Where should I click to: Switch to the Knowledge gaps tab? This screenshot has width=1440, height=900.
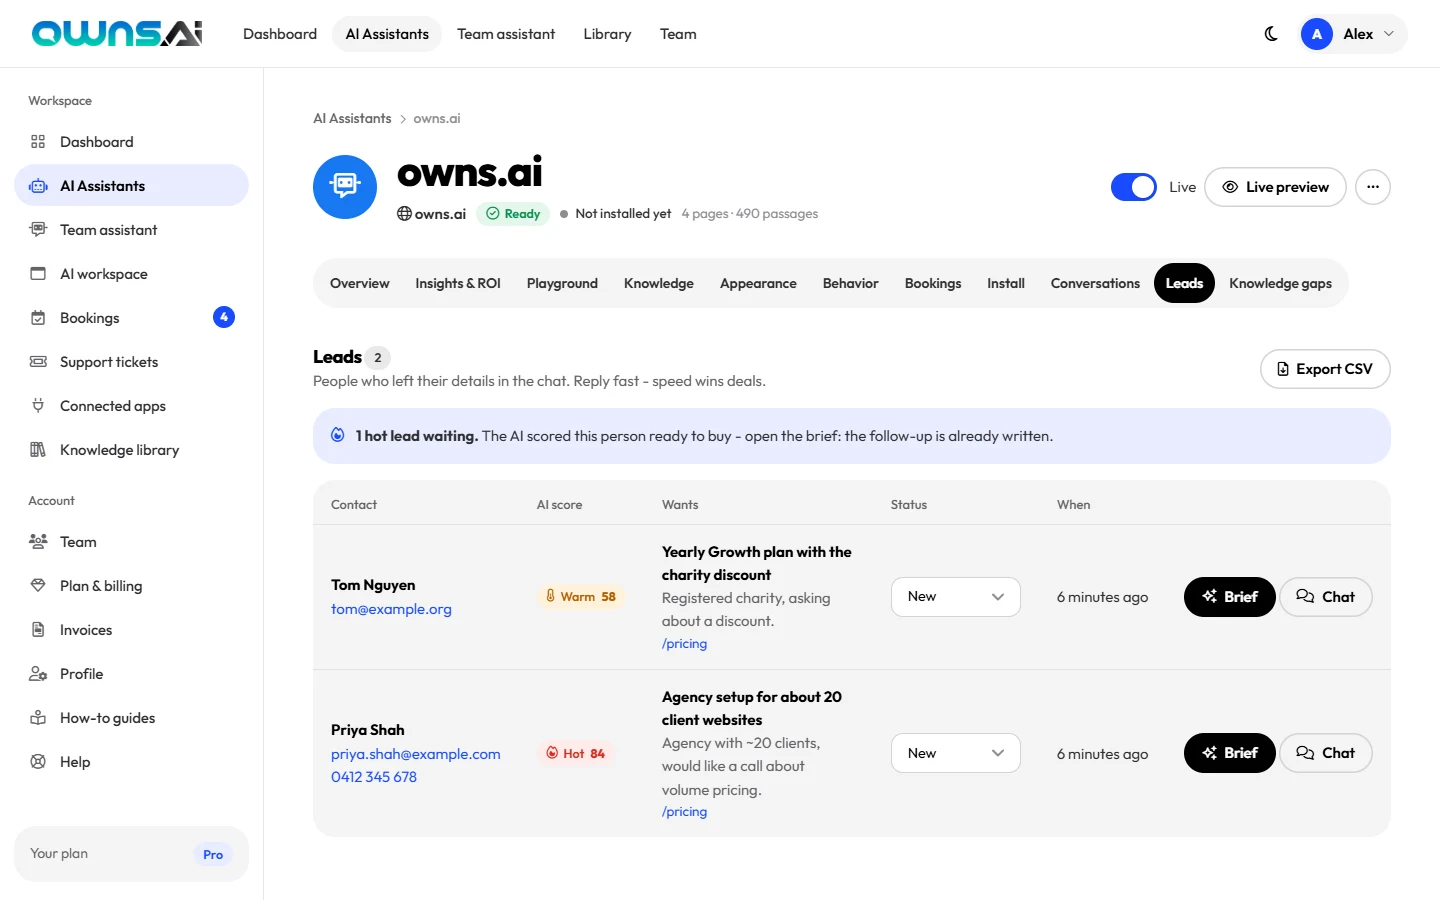[x=1280, y=284]
